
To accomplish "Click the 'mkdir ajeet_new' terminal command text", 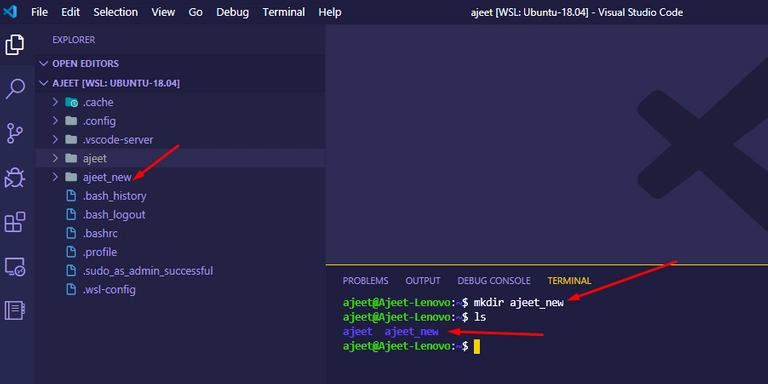I will pos(519,303).
